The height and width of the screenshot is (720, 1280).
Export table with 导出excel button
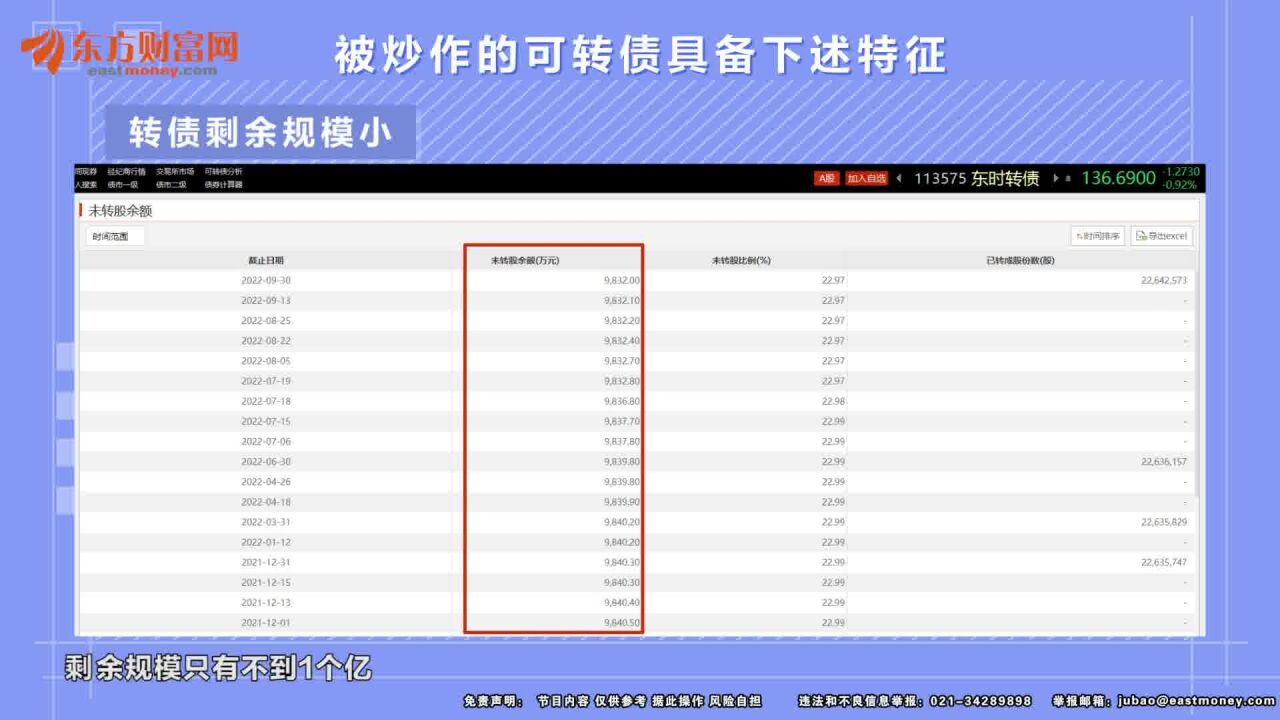pos(1162,236)
